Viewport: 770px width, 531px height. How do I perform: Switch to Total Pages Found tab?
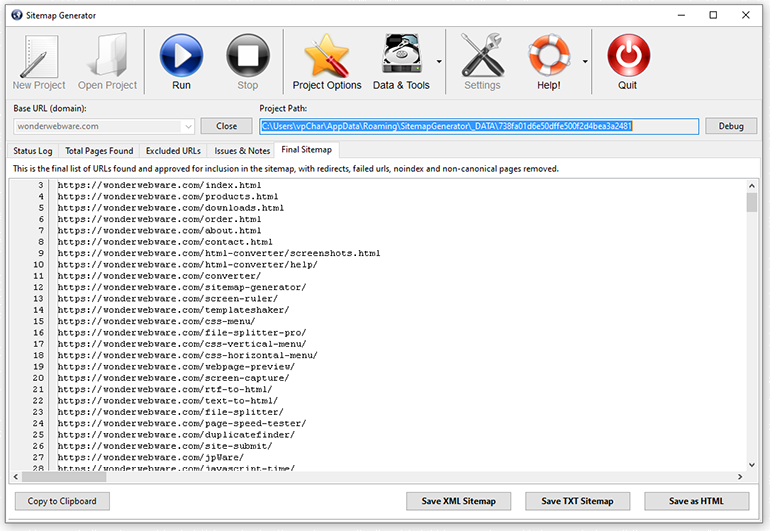click(x=99, y=151)
